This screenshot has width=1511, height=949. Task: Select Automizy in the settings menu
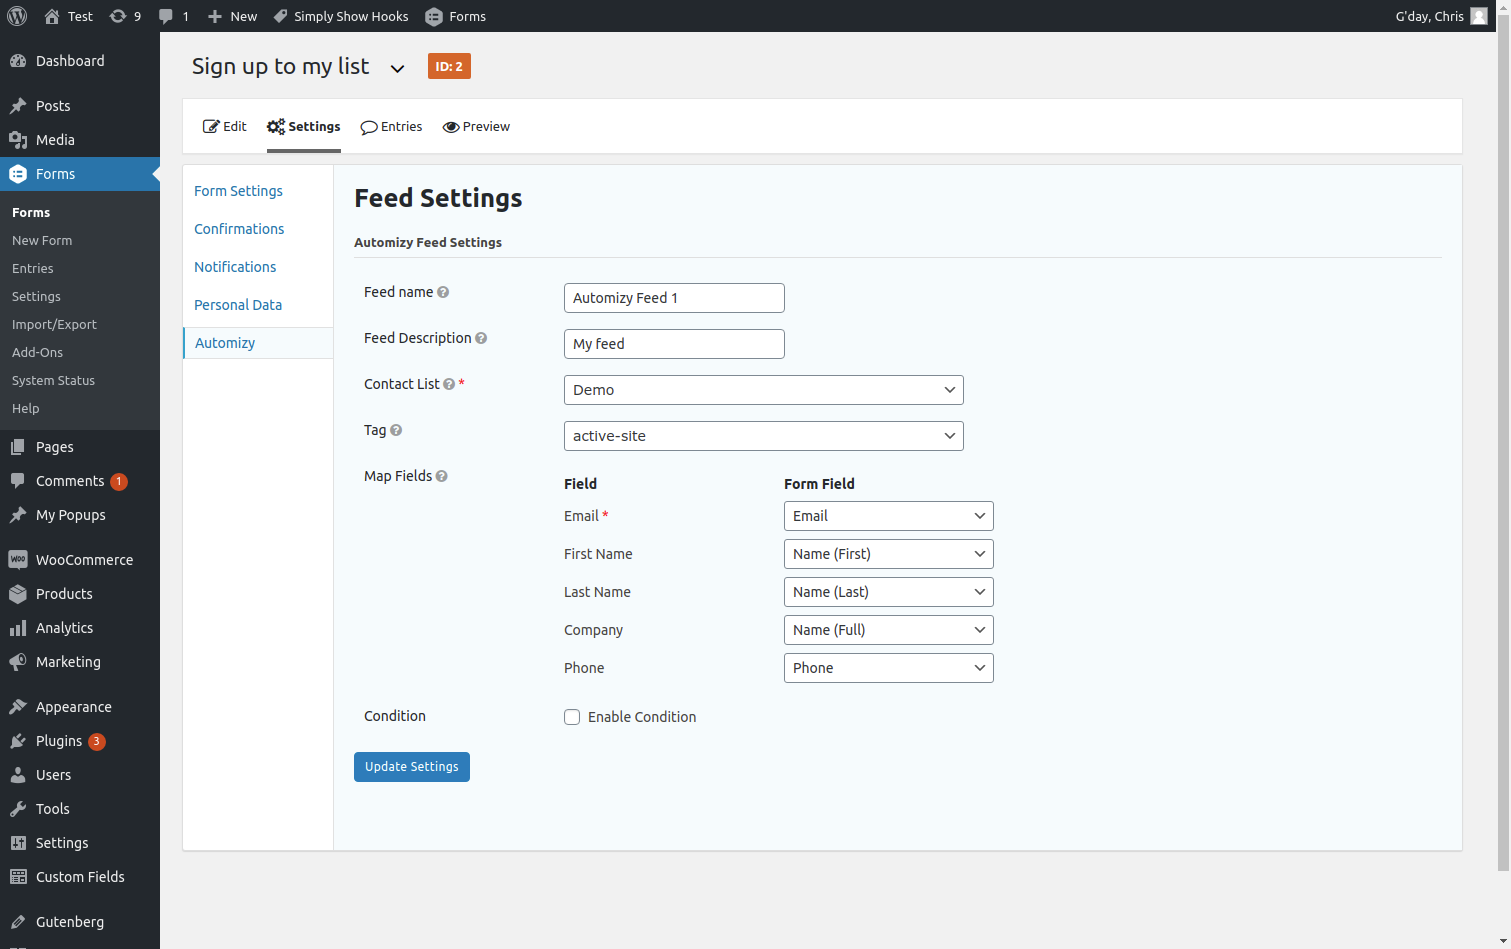coord(258,343)
